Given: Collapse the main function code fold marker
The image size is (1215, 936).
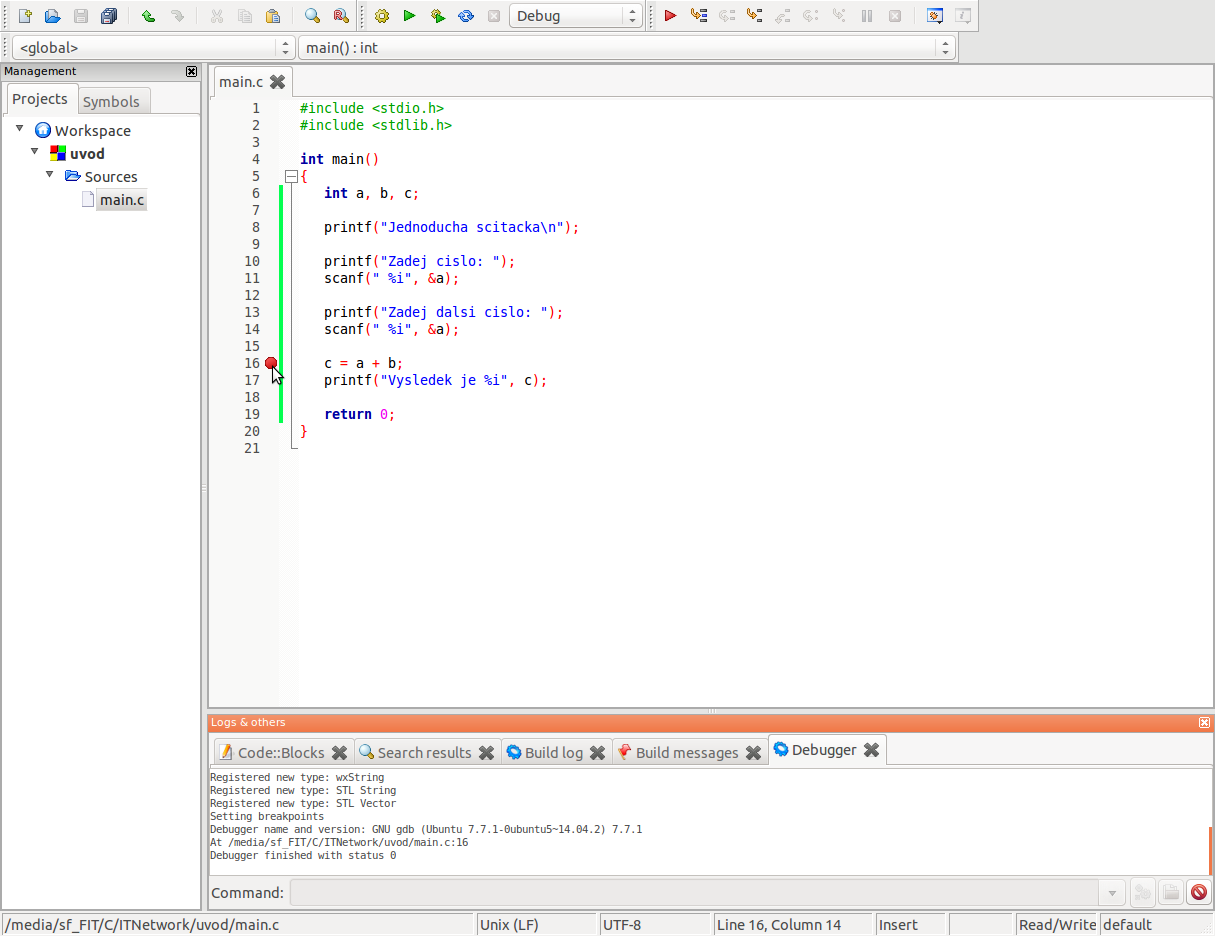Looking at the screenshot, I should pos(290,176).
